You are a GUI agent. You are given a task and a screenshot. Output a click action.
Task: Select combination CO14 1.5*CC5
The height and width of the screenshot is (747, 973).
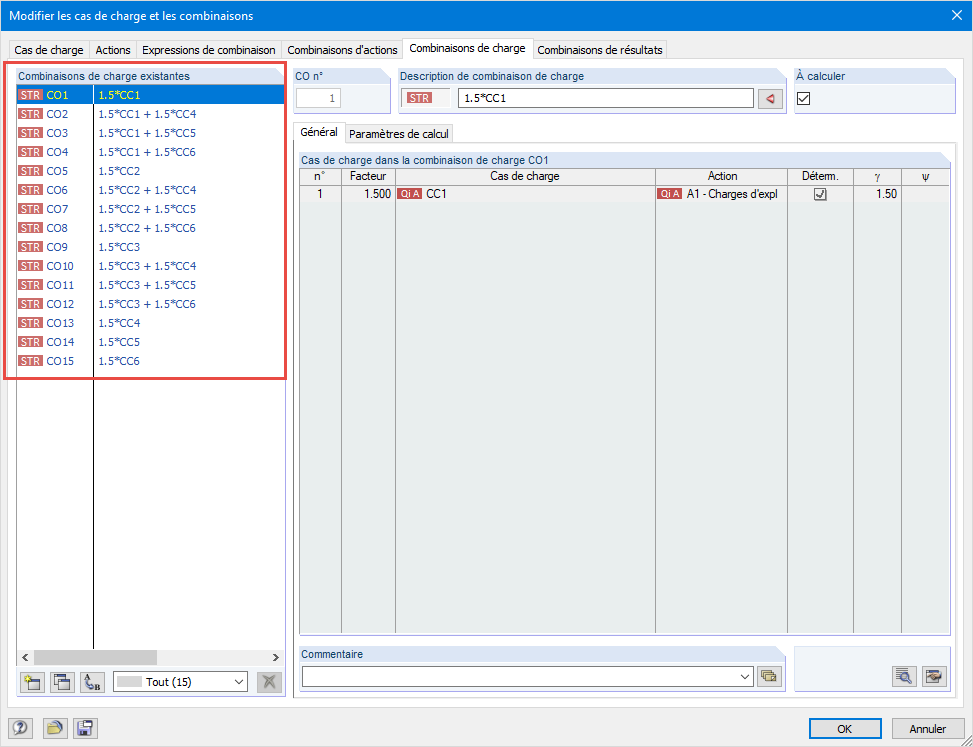(x=151, y=342)
